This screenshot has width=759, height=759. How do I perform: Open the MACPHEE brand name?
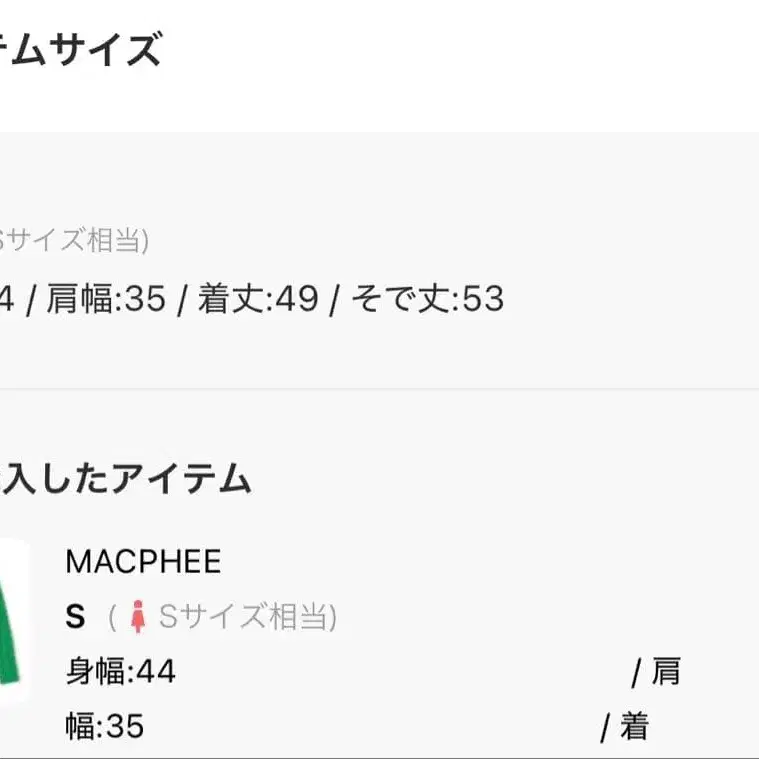(143, 561)
